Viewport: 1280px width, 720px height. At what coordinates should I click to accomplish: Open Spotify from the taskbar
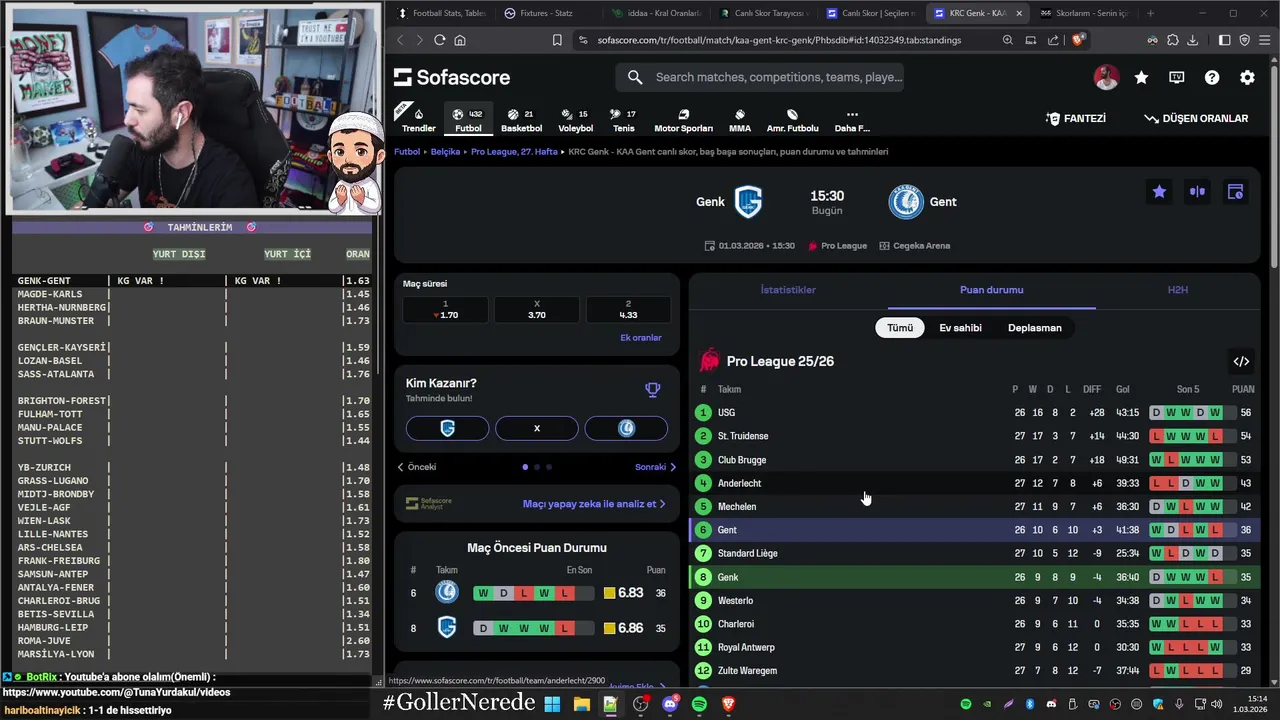[699, 704]
